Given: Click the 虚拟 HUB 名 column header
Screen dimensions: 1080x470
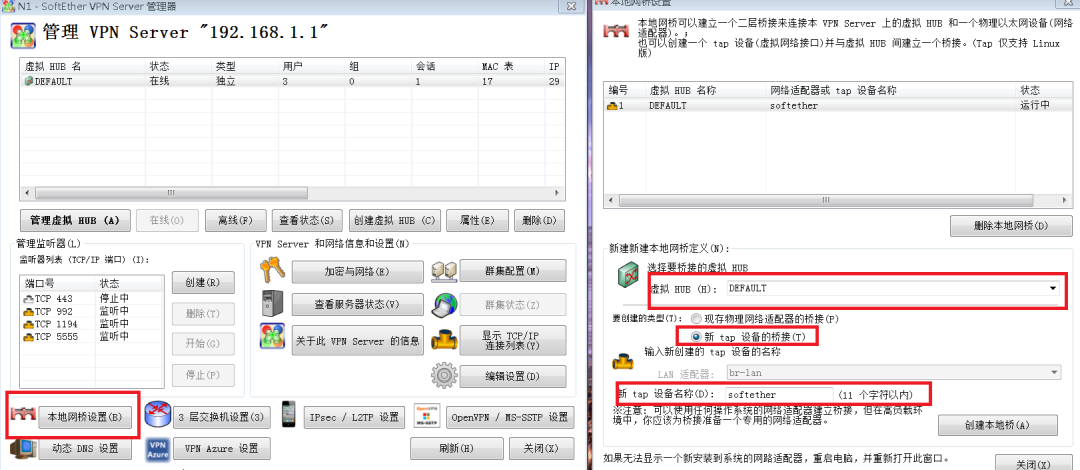Looking at the screenshot, I should click(x=83, y=67).
